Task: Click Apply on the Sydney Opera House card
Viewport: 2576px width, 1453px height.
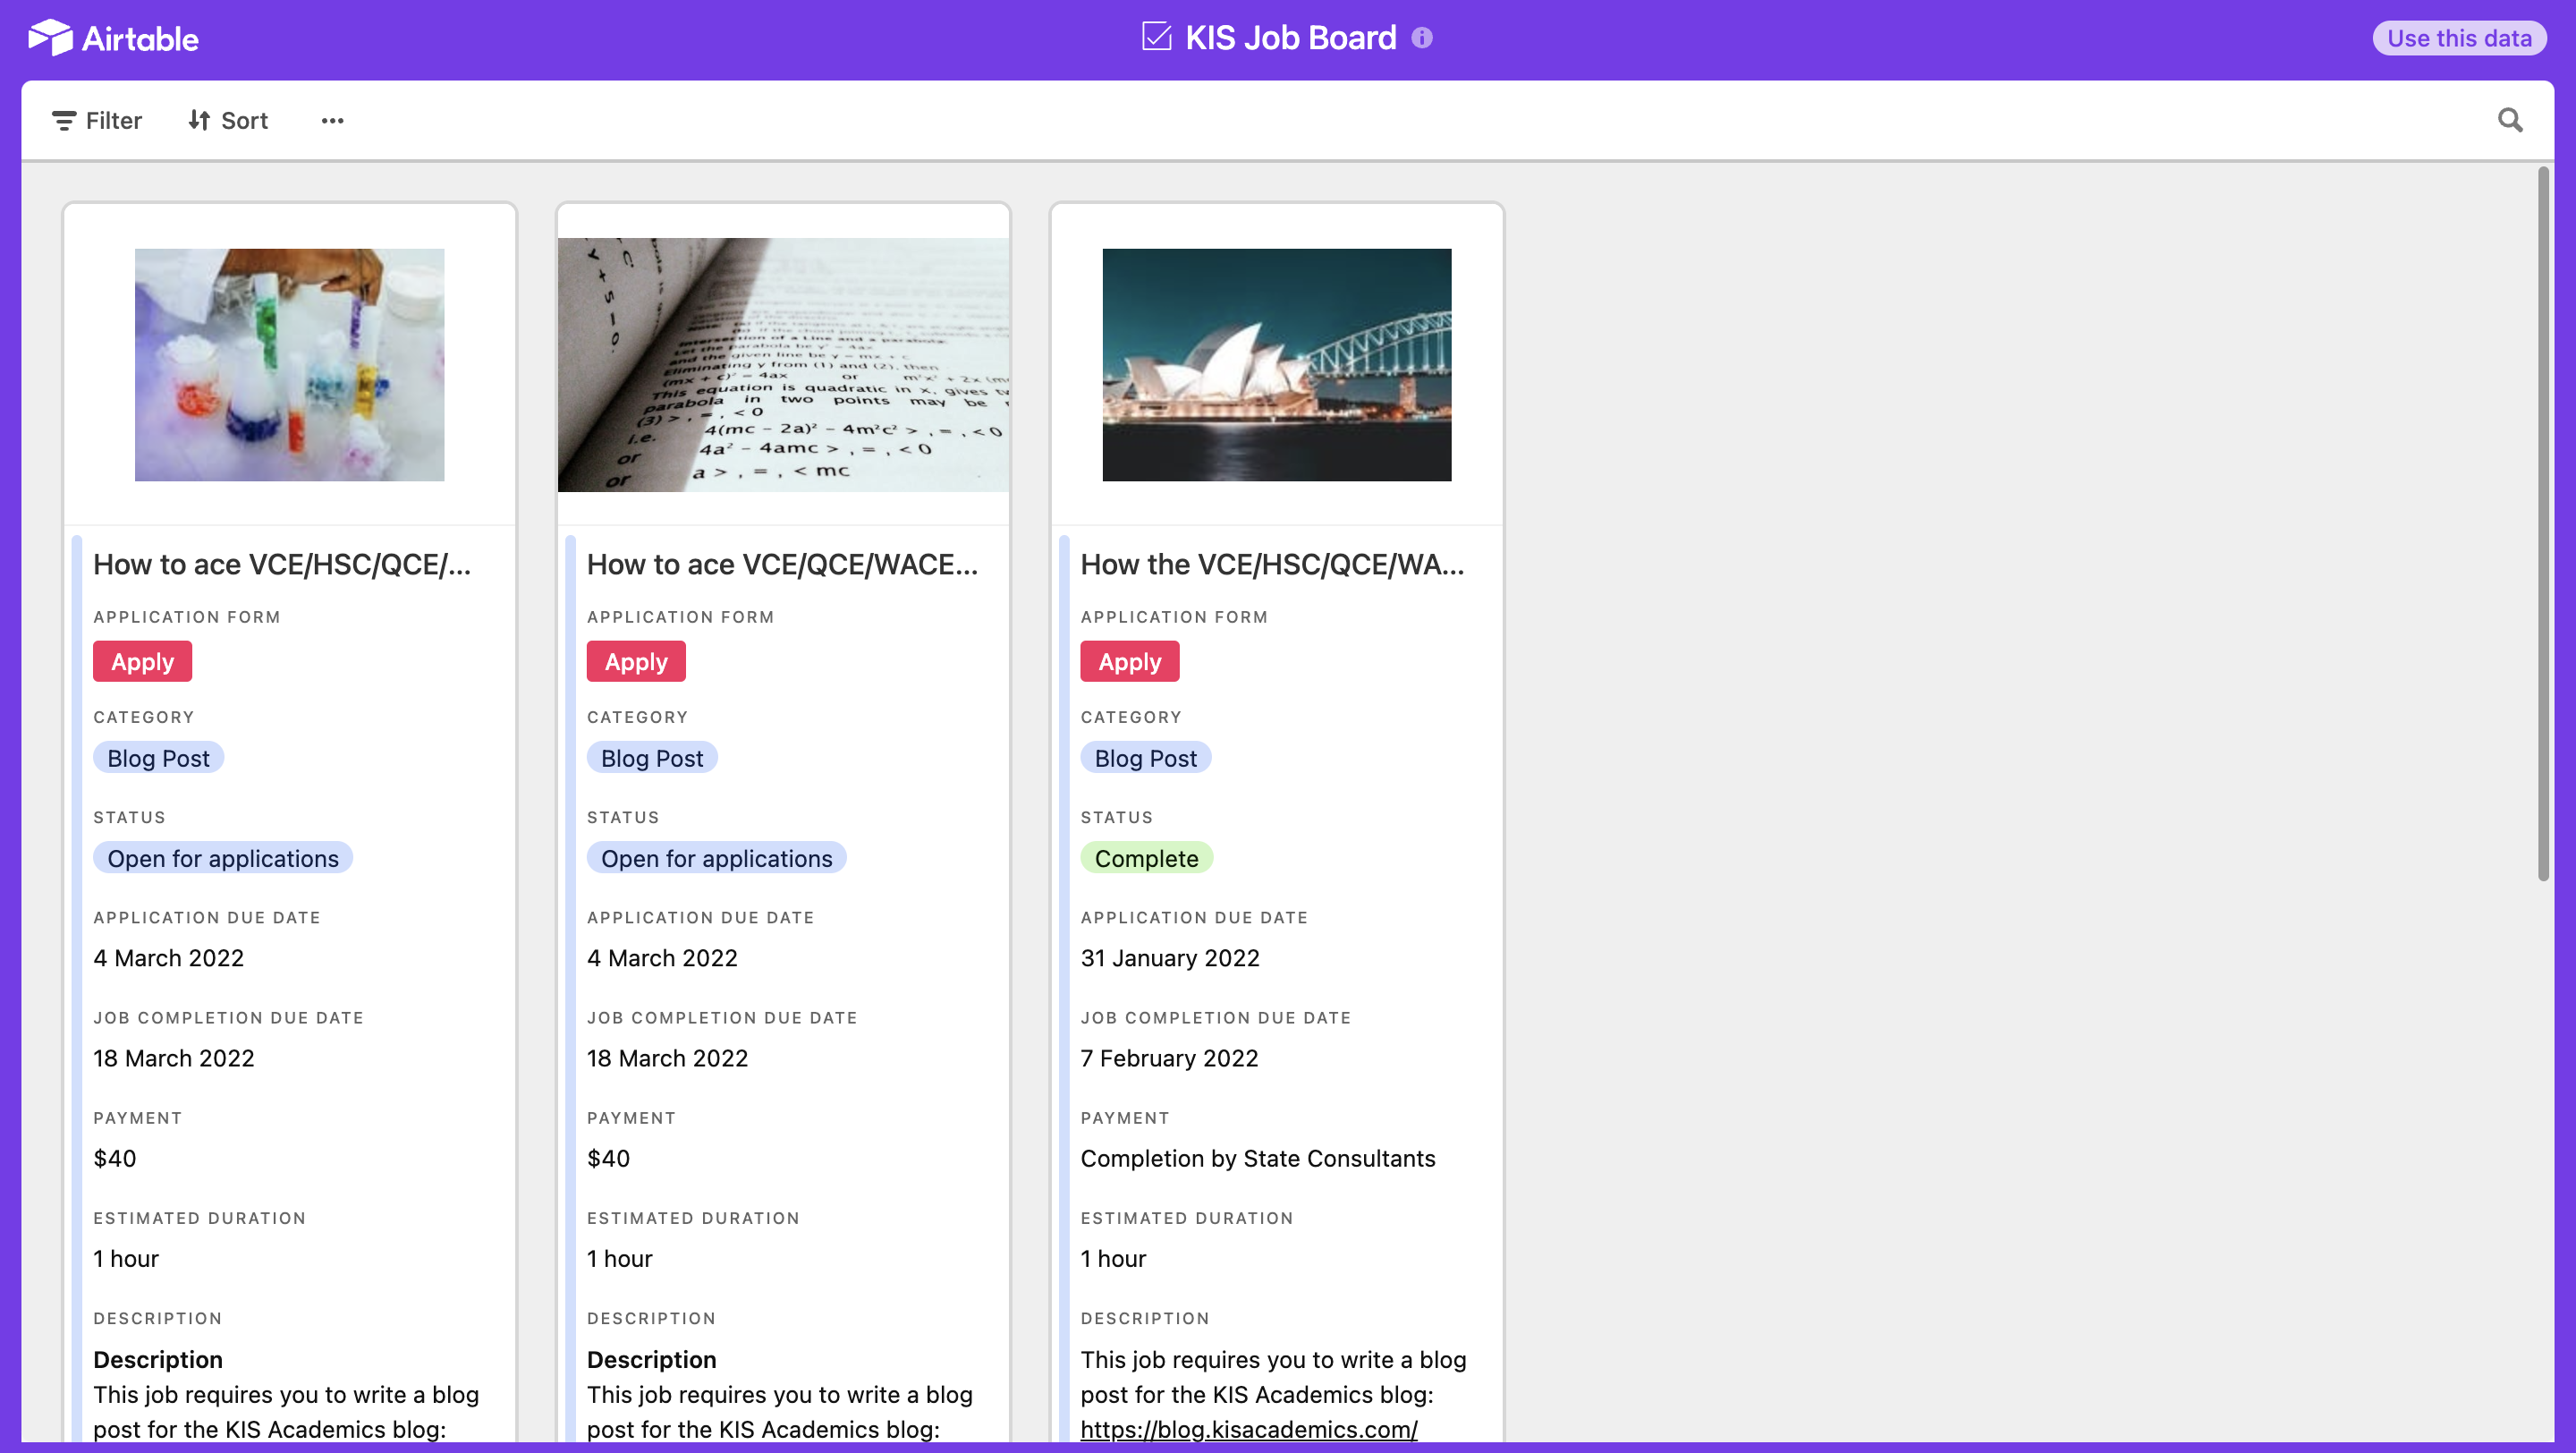Action: [1129, 661]
